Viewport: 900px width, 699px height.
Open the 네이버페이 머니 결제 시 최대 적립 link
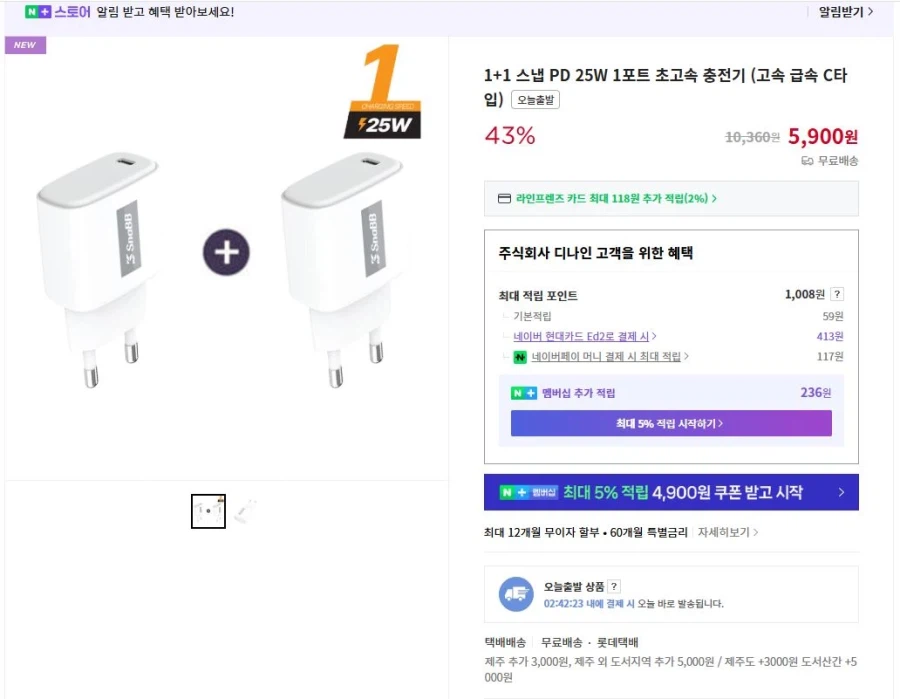608,357
